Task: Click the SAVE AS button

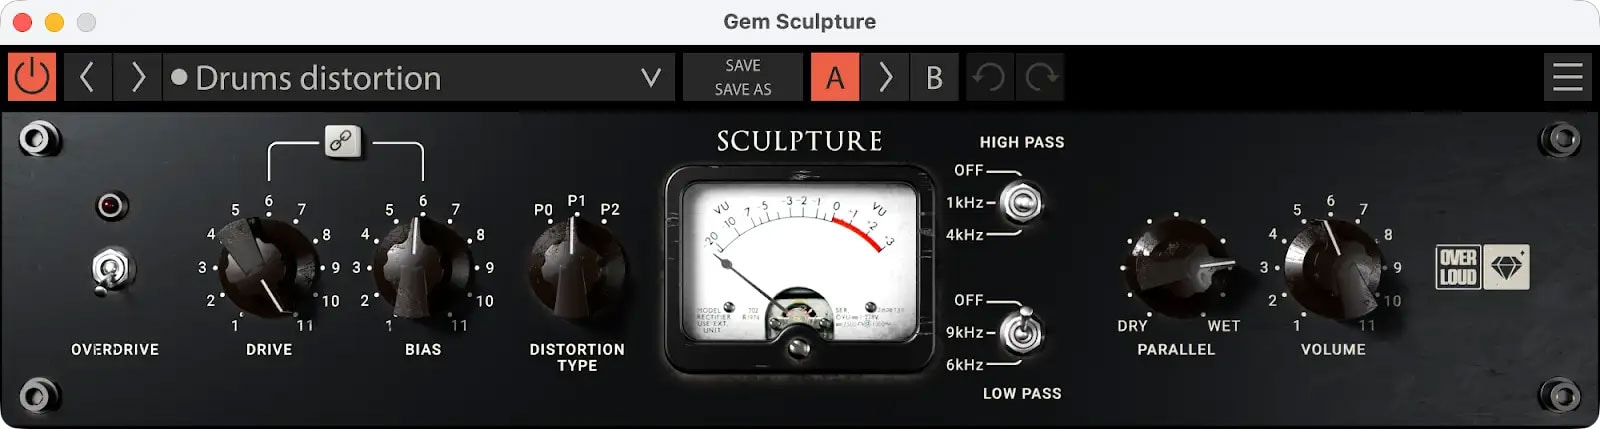Action: click(743, 89)
